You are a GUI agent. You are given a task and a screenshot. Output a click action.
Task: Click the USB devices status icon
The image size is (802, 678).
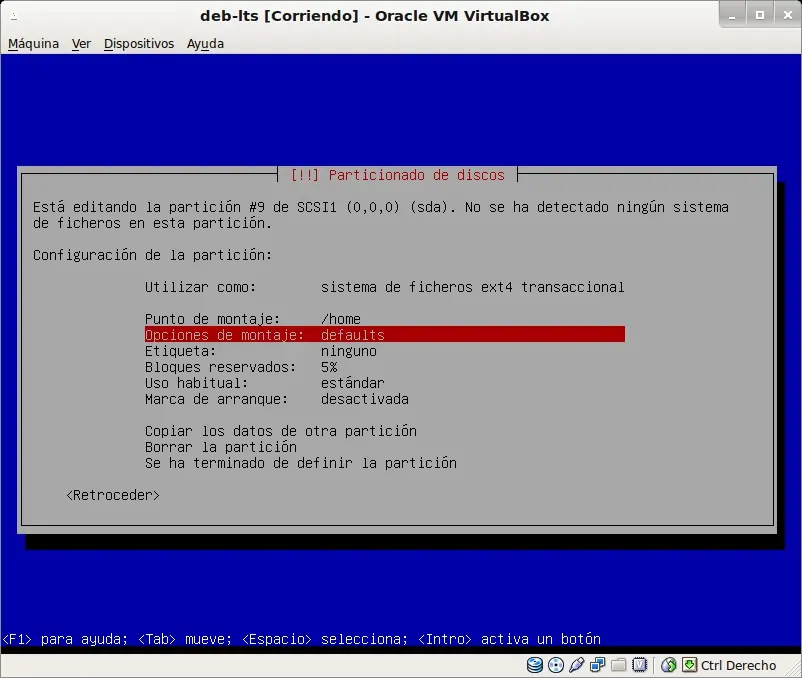[576, 665]
